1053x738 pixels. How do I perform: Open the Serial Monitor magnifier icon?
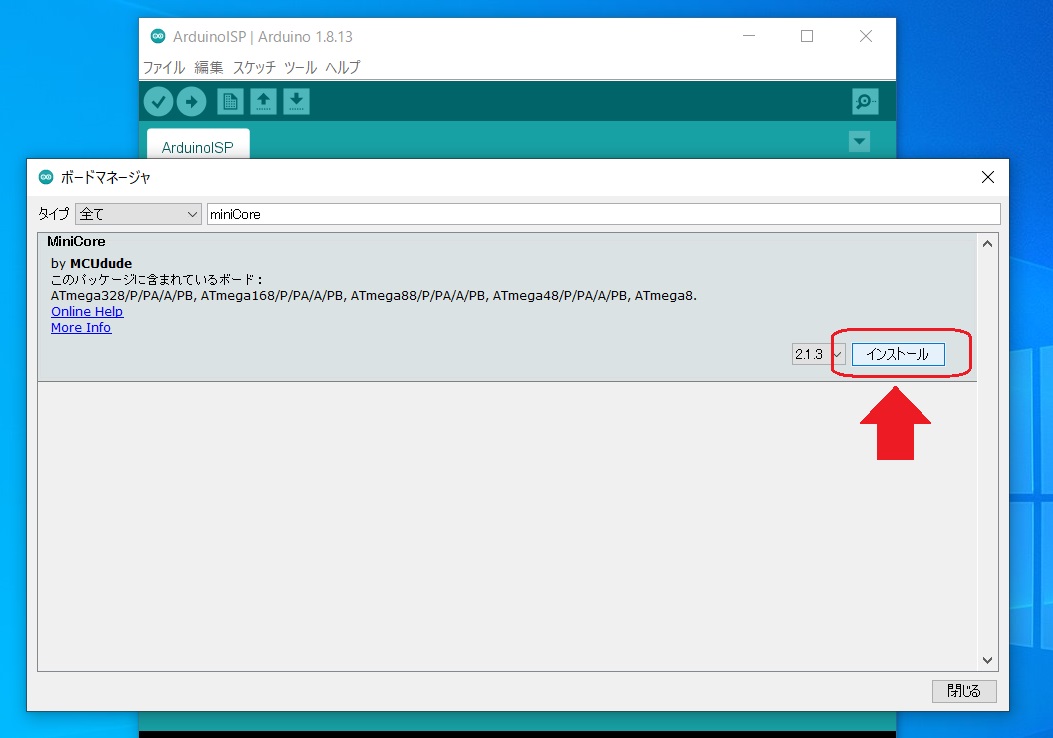click(x=865, y=102)
